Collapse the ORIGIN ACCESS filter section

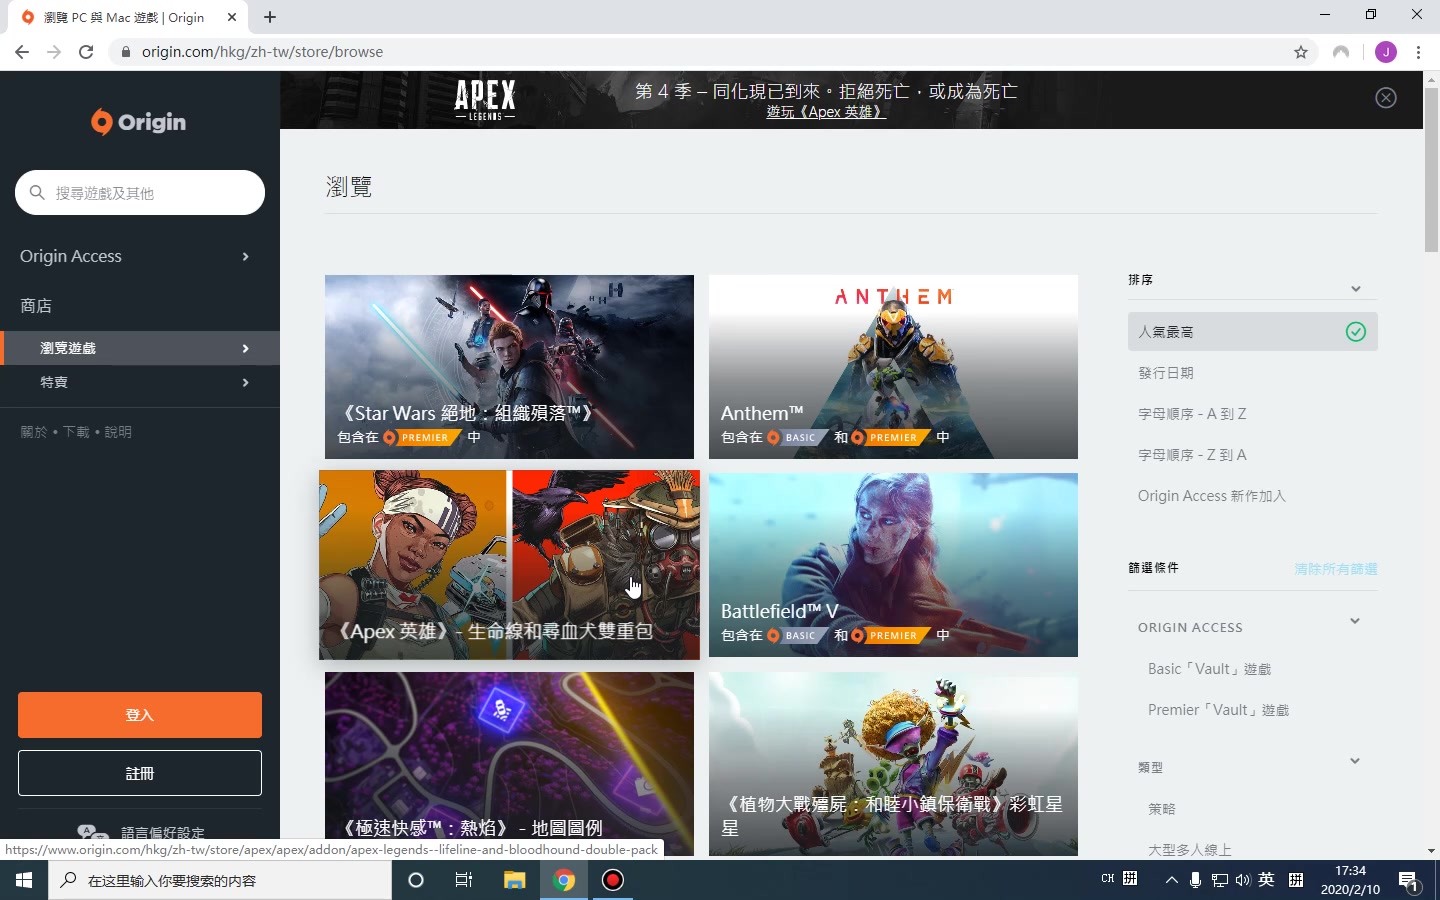[1356, 620]
